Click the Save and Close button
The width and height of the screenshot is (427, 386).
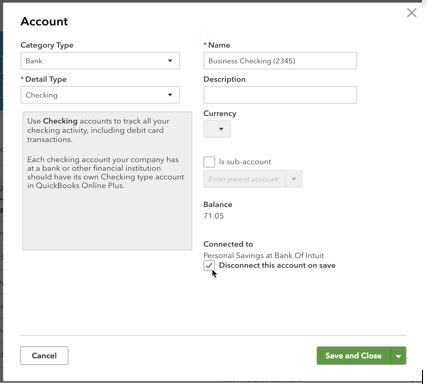click(x=353, y=356)
